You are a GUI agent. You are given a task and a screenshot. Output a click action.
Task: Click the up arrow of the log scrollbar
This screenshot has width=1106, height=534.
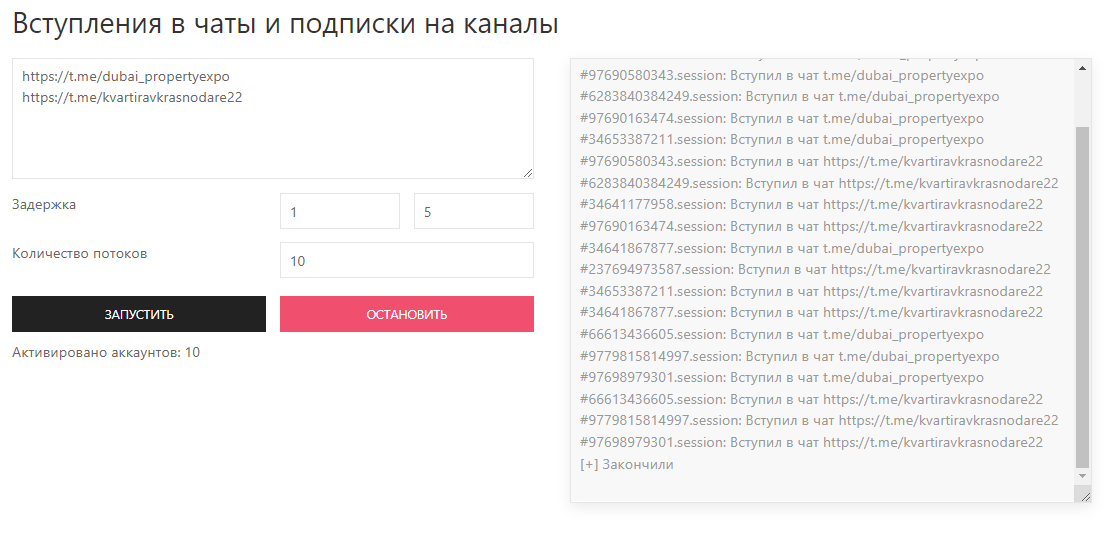[x=1083, y=67]
